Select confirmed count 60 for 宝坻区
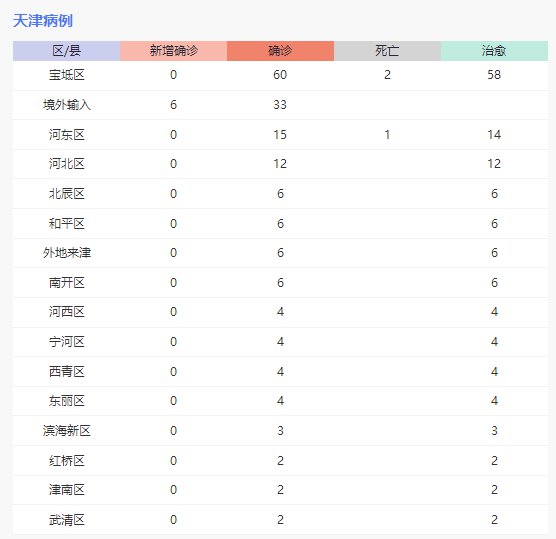 (x=280, y=75)
